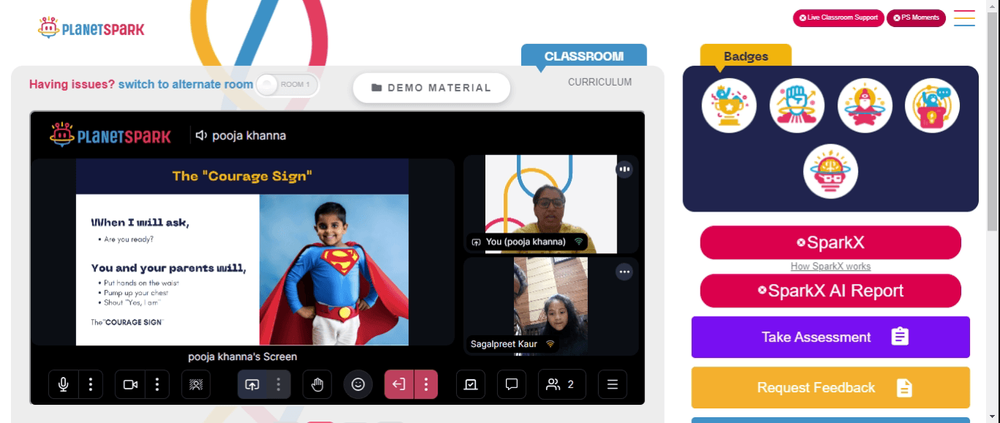Open microphone options three-dot menu
Viewport: 1000px width, 423px height.
(91, 384)
